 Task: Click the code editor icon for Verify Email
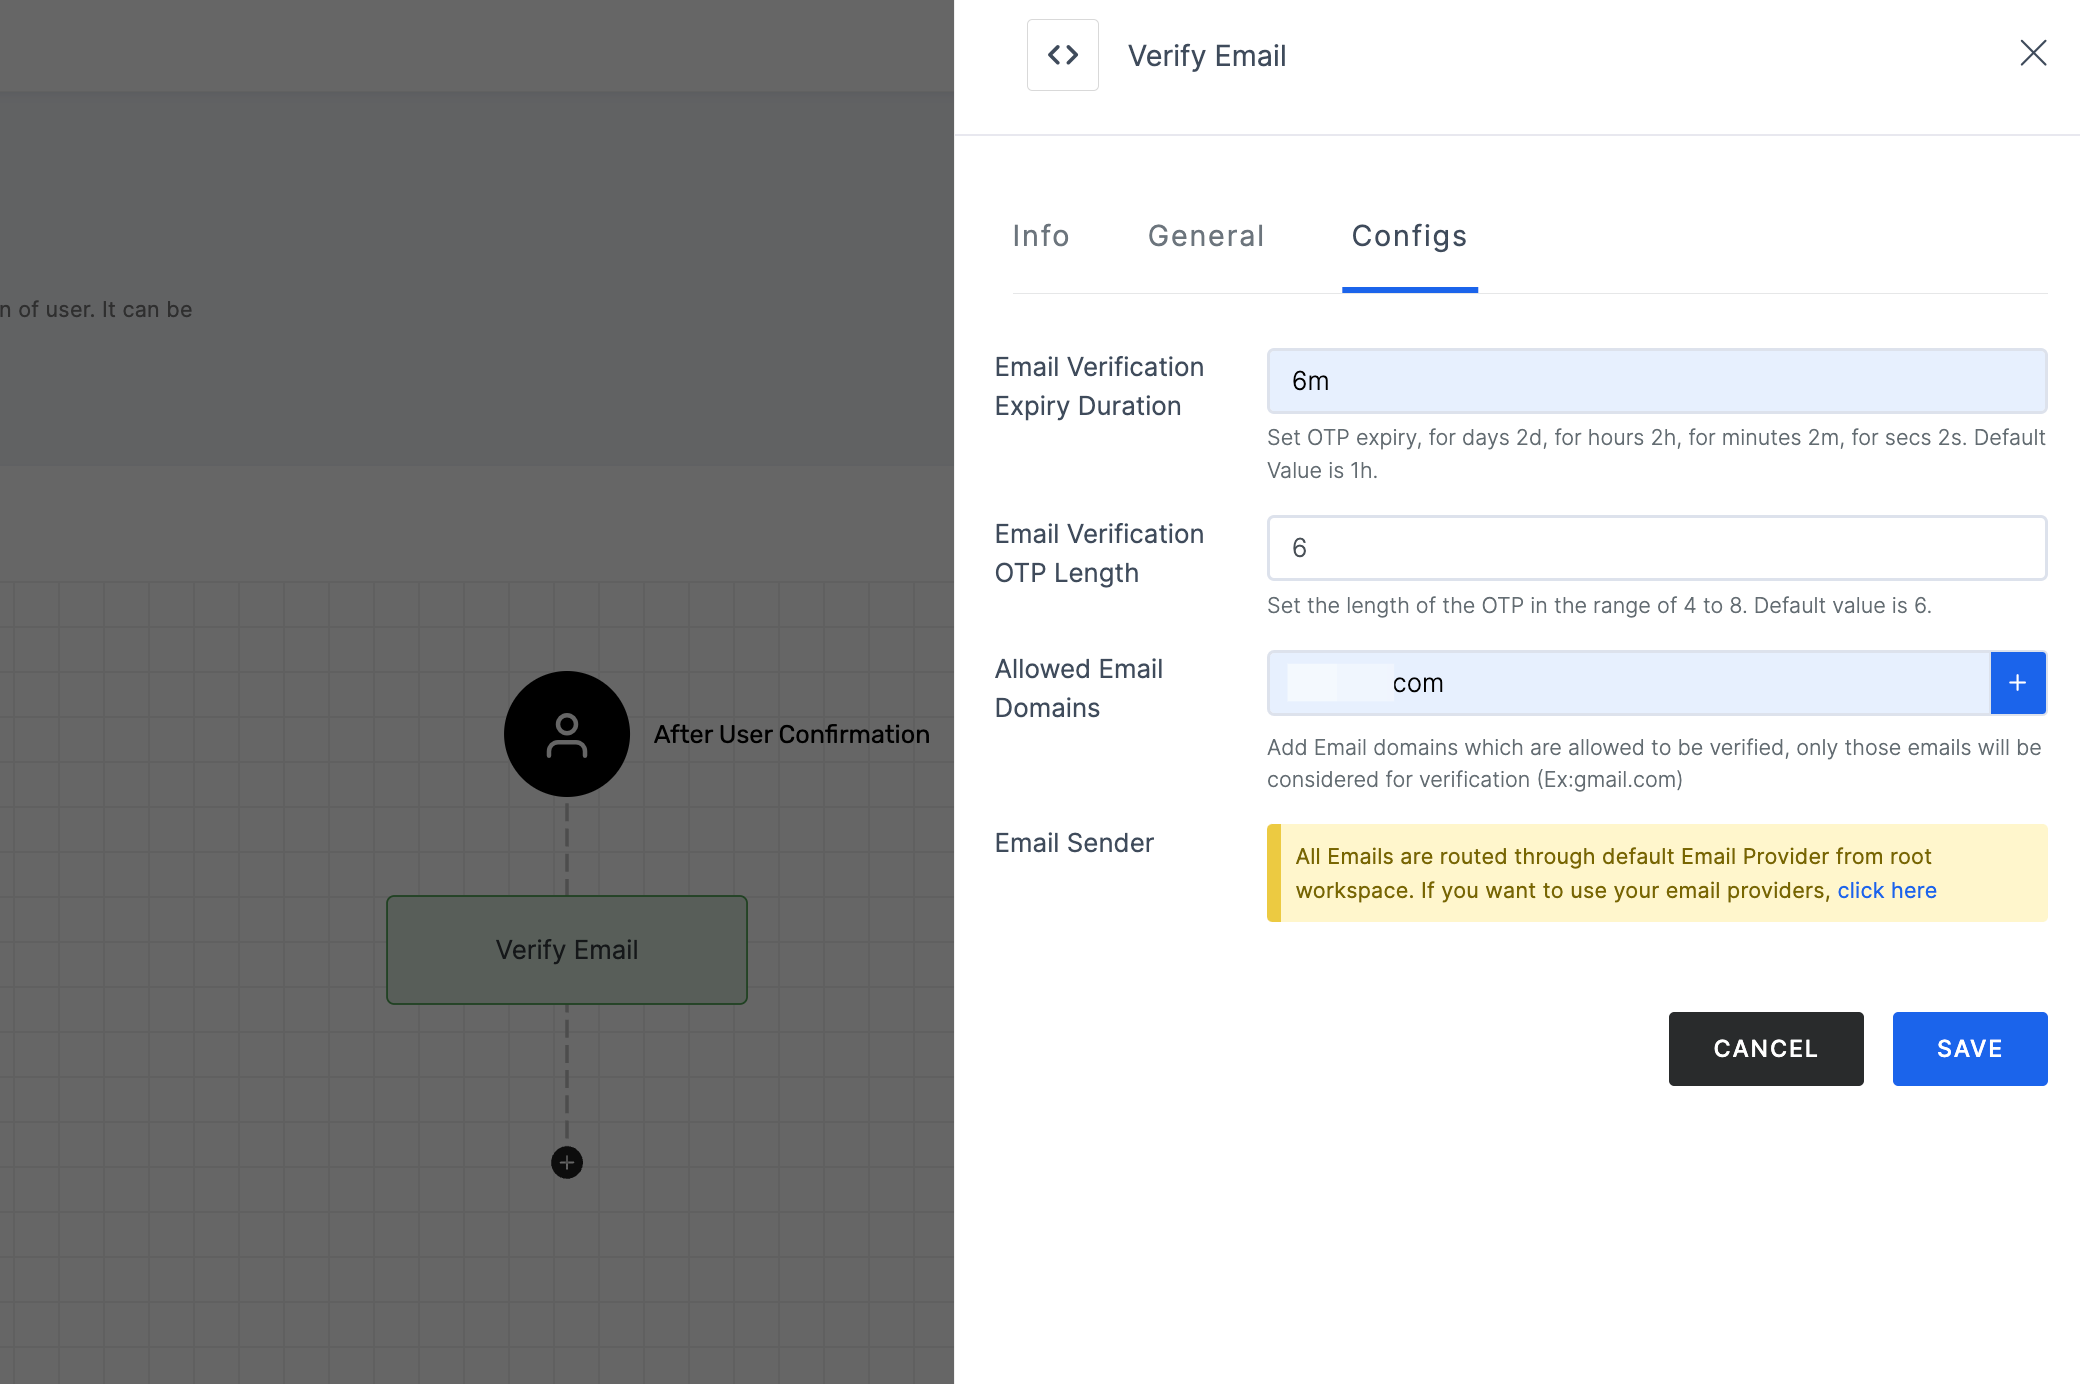1062,54
